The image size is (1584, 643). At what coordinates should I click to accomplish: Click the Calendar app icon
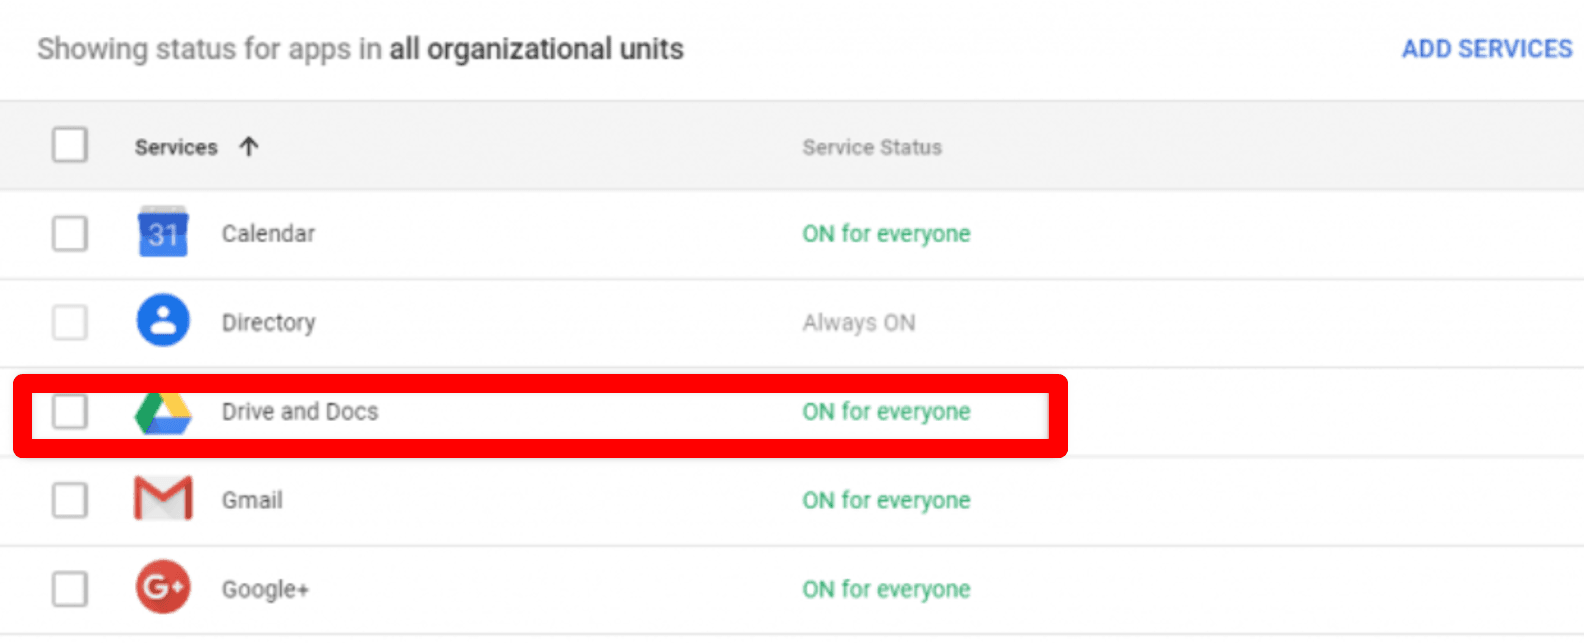click(163, 233)
